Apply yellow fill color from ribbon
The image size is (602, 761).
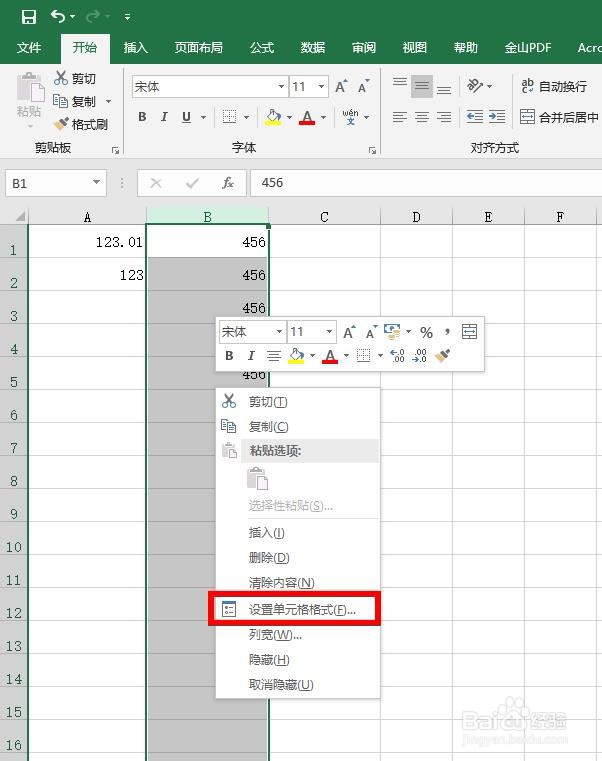[x=274, y=117]
